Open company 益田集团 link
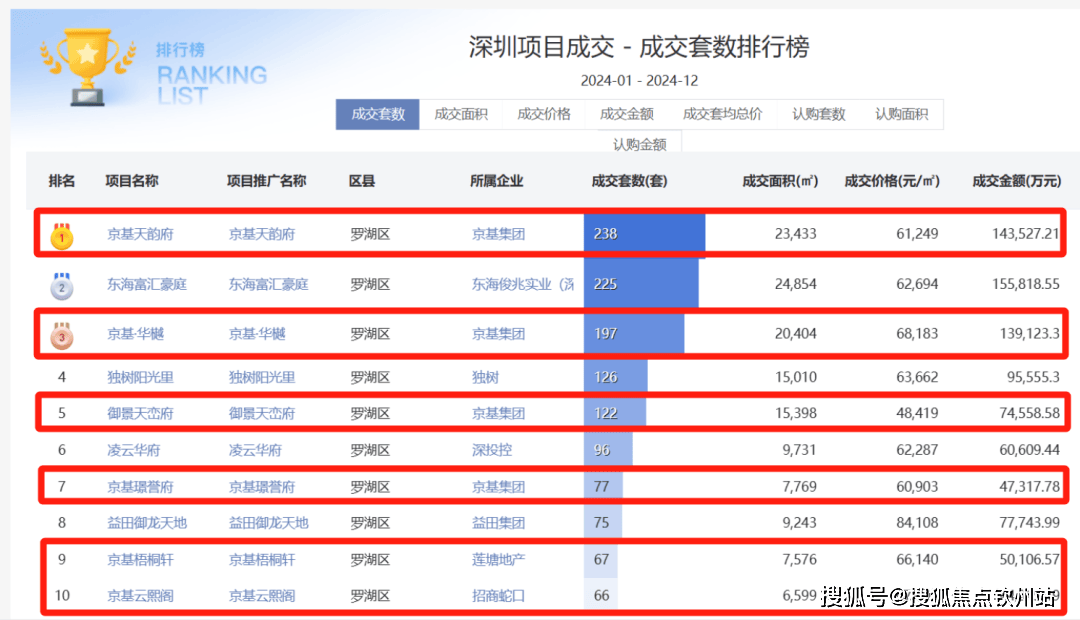Image resolution: width=1080 pixels, height=620 pixels. coord(499,523)
